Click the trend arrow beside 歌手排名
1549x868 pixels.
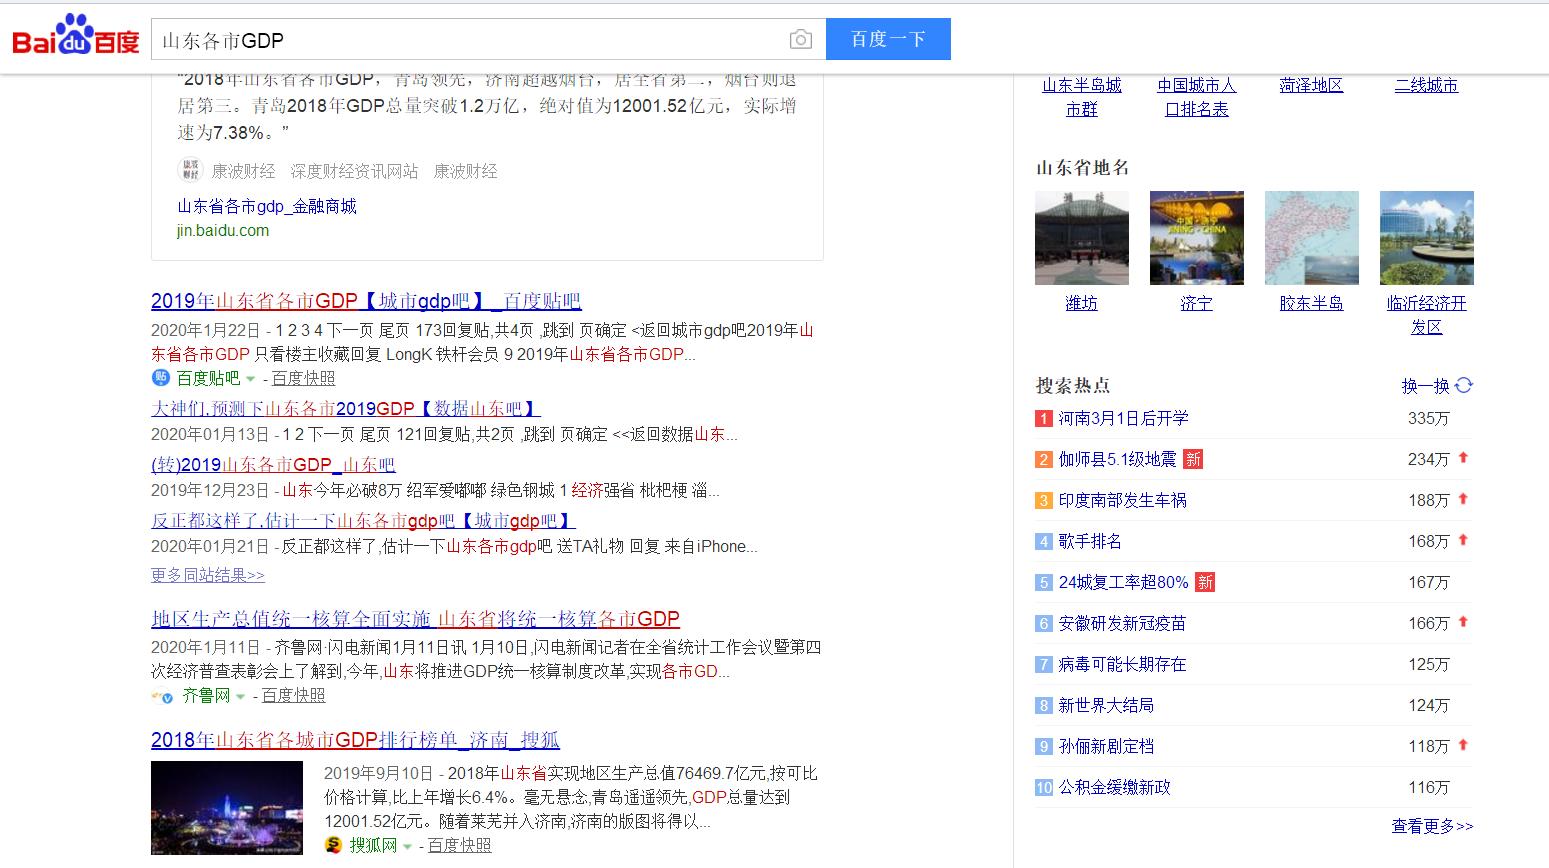(1462, 540)
